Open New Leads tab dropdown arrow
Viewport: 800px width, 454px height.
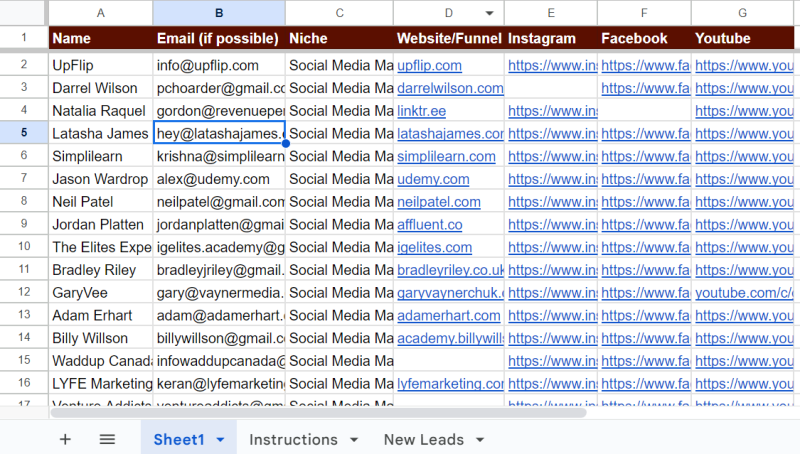point(480,440)
